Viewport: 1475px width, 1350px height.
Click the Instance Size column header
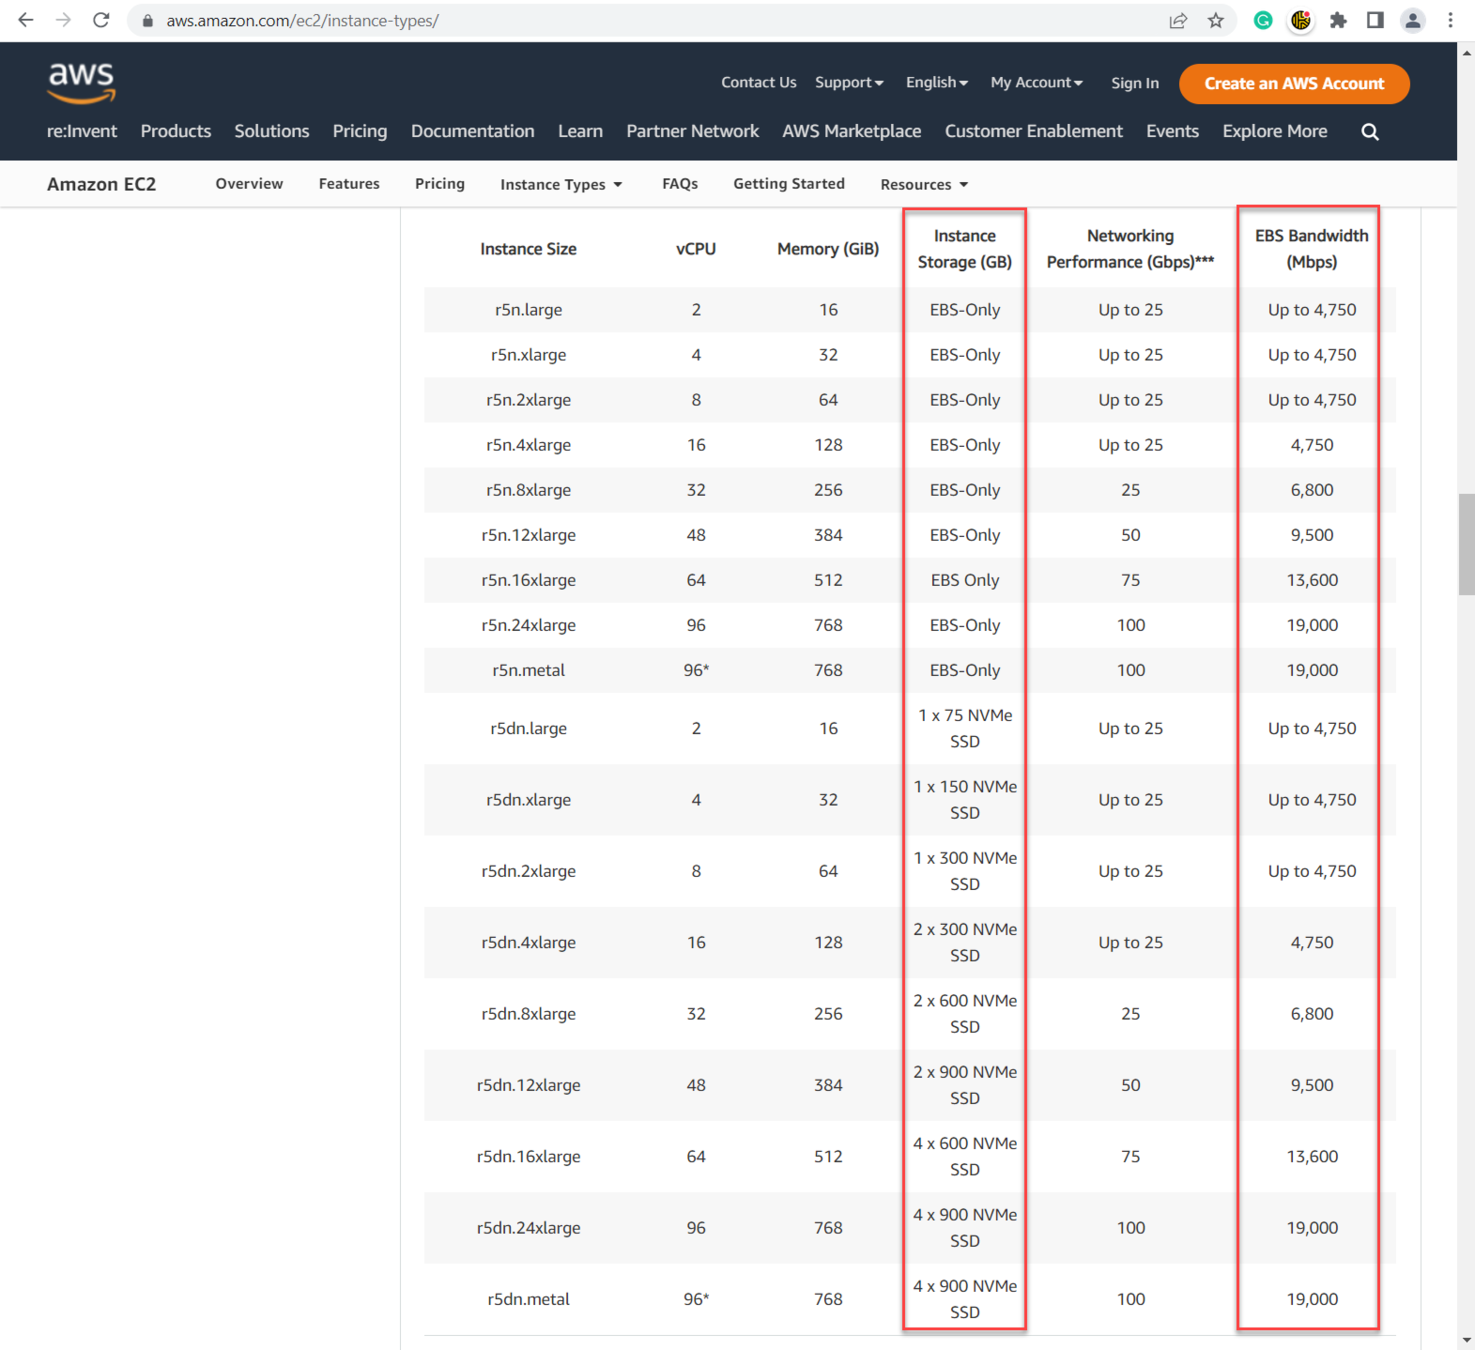[x=528, y=249]
